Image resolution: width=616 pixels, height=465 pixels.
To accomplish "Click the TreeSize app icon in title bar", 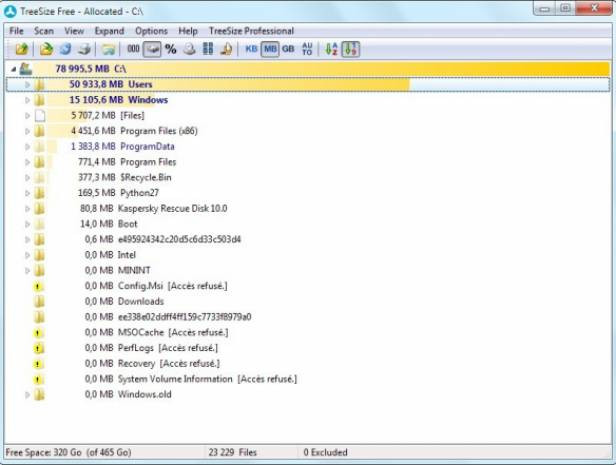I will pos(10,11).
